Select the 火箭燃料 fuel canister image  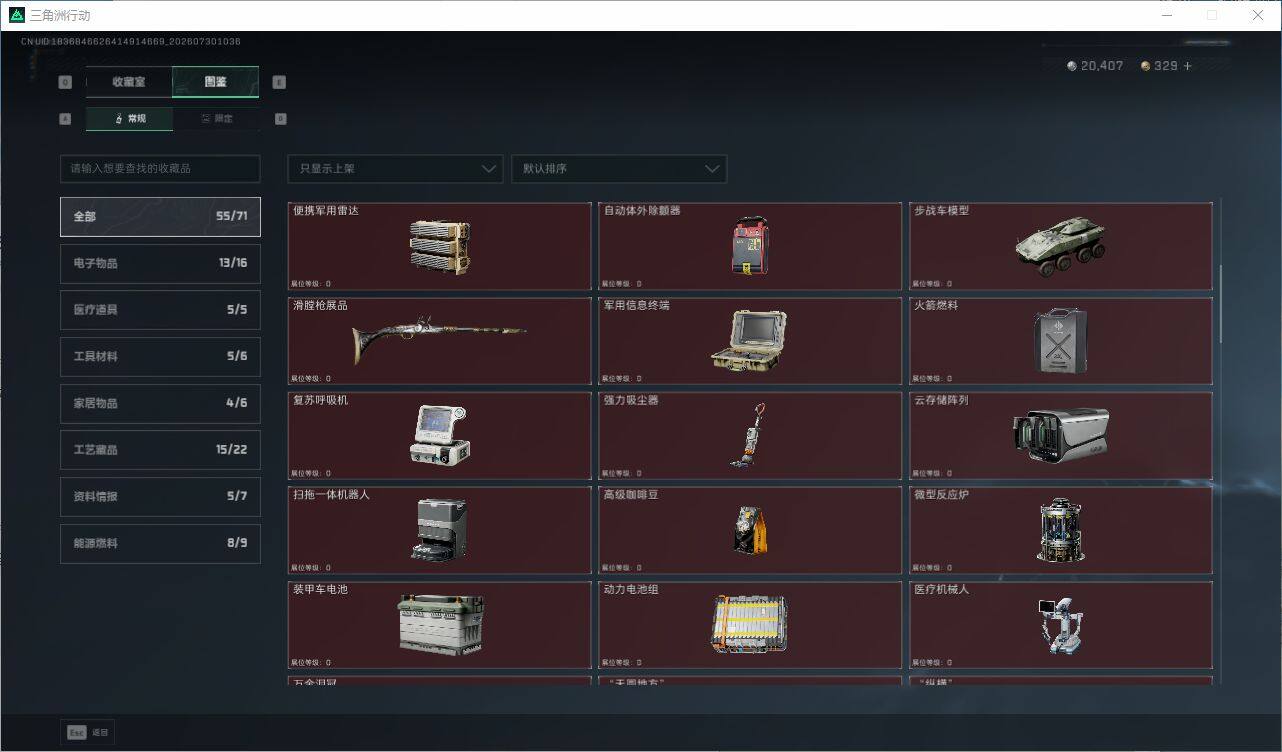1060,341
